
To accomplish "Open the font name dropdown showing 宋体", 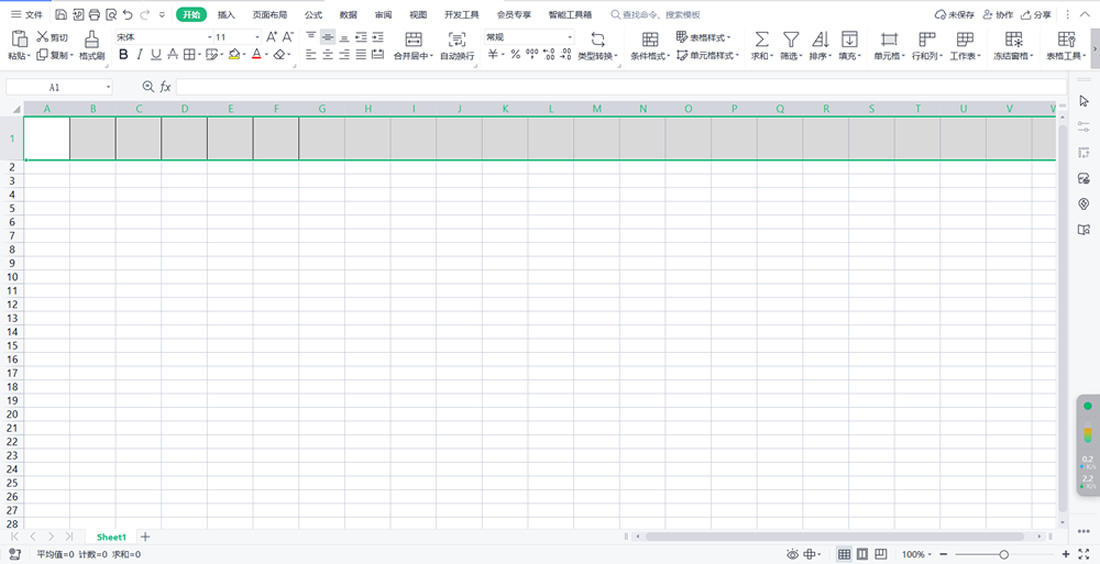I will point(160,37).
